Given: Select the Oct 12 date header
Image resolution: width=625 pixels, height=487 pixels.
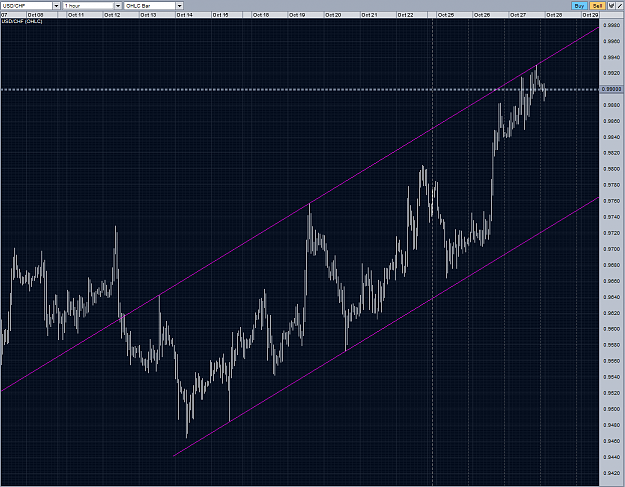Looking at the screenshot, I should (112, 15).
